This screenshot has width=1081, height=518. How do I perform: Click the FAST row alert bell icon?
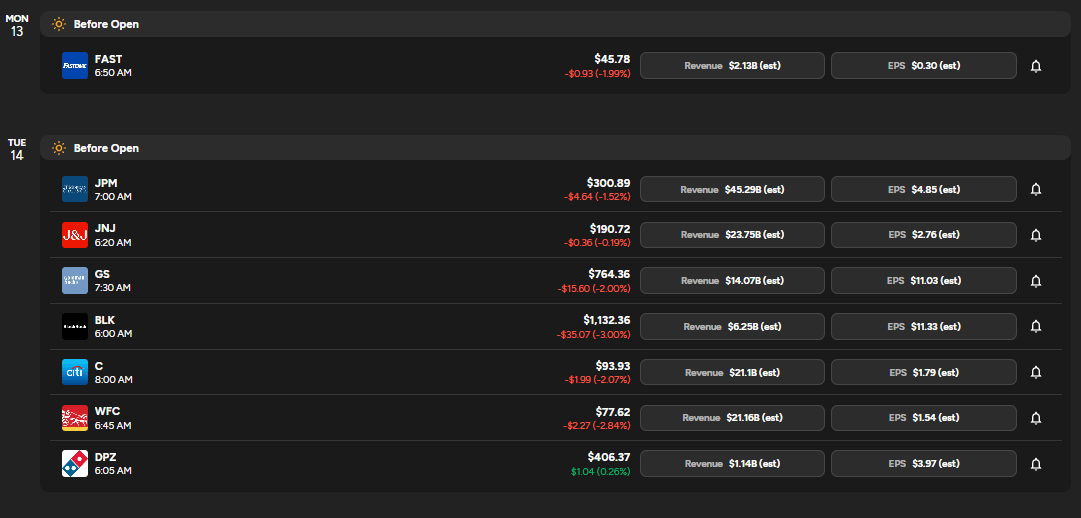1035,66
